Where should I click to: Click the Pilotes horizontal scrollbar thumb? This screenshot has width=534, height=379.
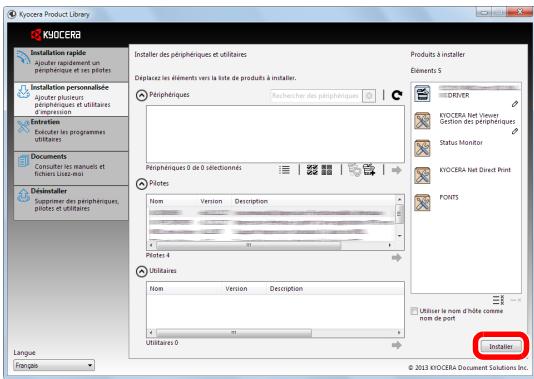click(249, 245)
